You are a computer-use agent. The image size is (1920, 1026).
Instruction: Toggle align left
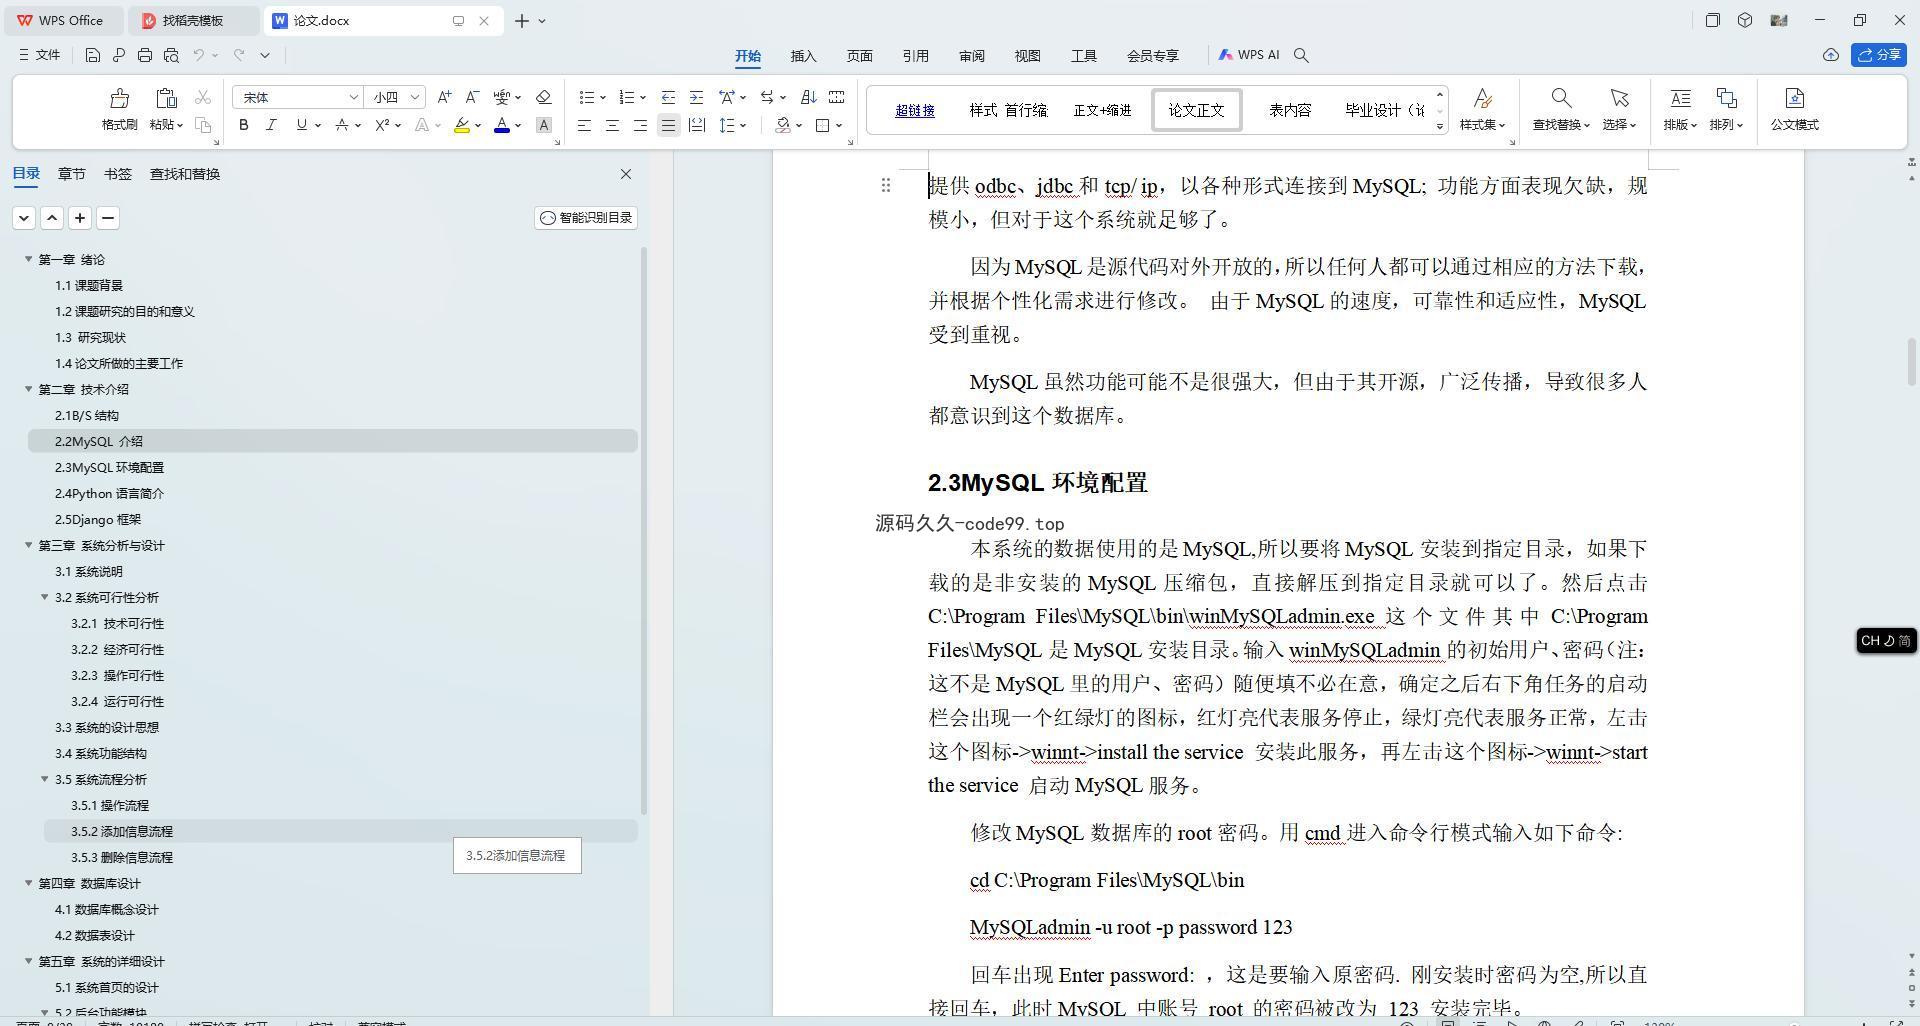point(584,125)
